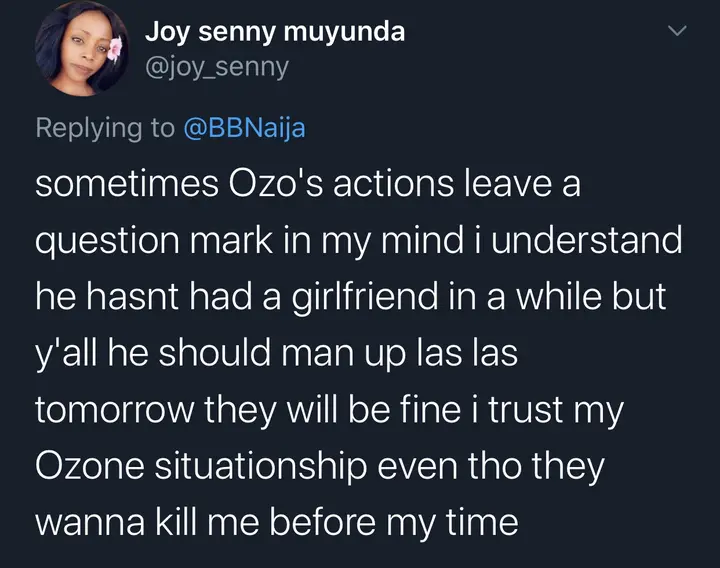Open the @joy_senny handle
This screenshot has height=568, width=720.
point(217,67)
